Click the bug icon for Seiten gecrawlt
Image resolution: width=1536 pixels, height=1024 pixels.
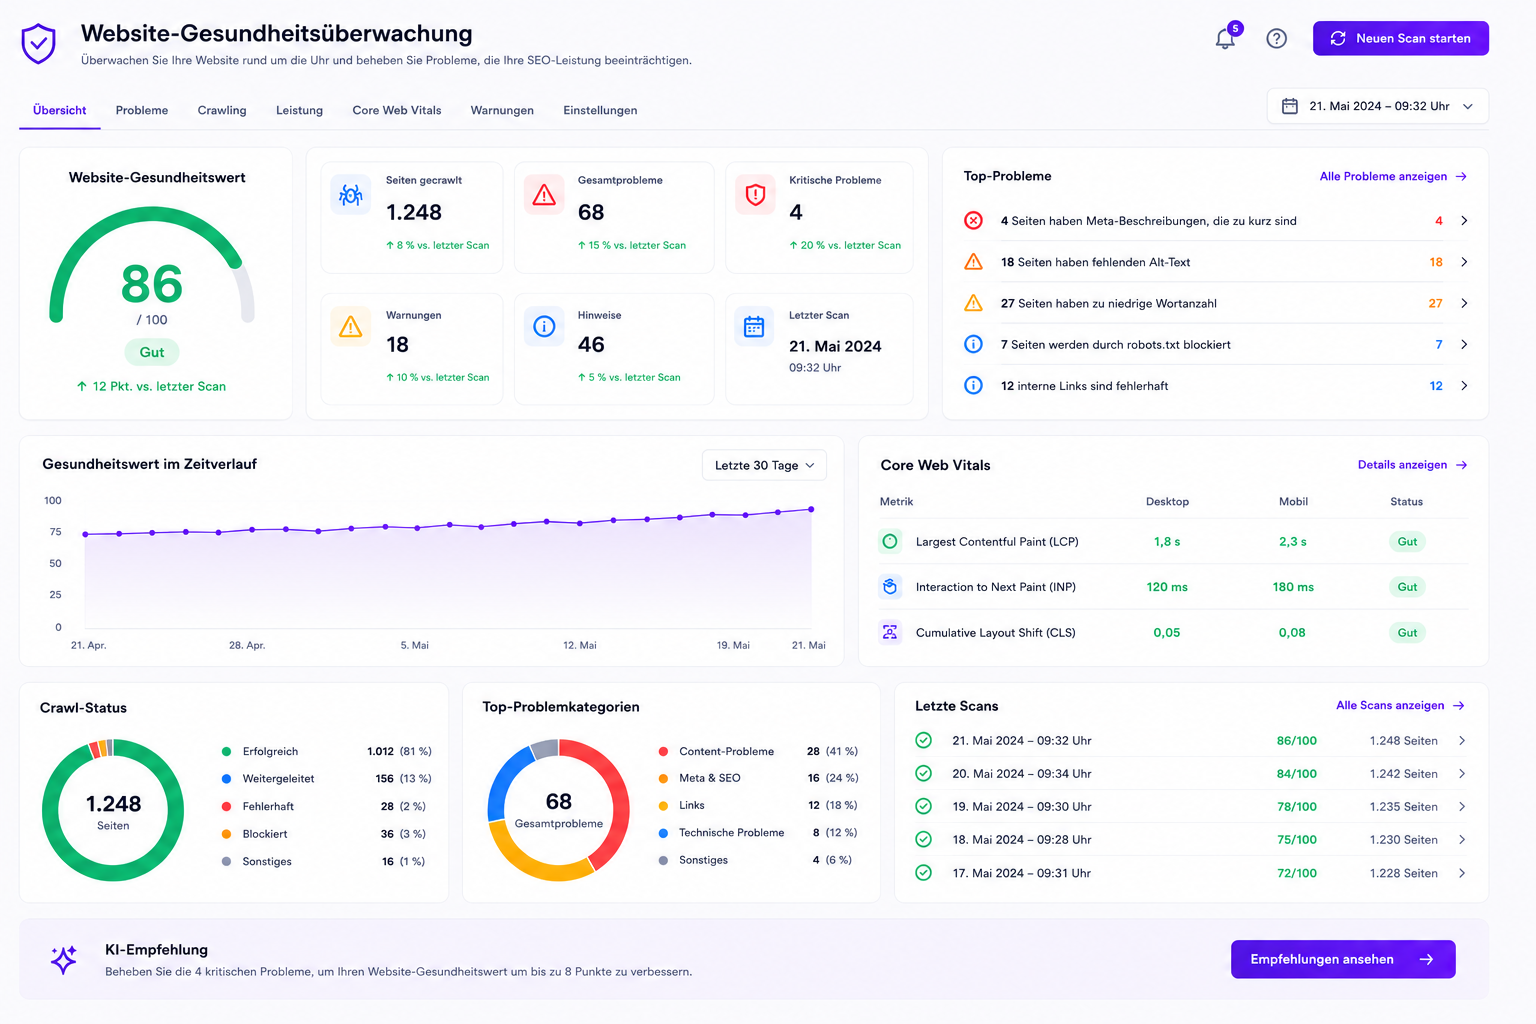tap(351, 195)
